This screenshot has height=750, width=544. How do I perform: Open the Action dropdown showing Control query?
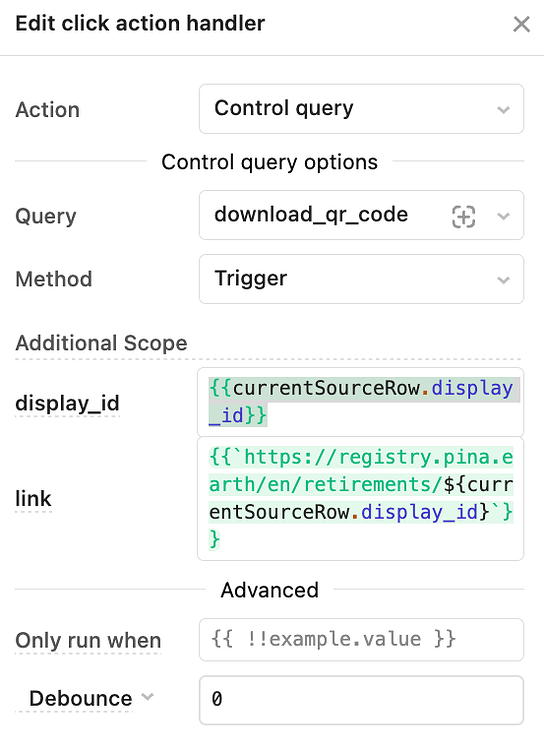tap(361, 109)
